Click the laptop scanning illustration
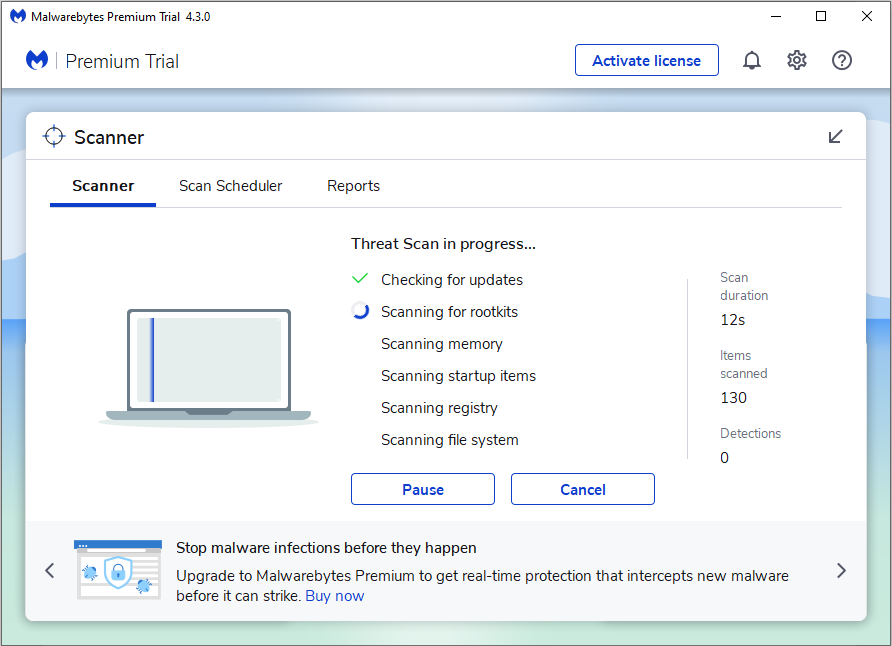Image resolution: width=892 pixels, height=646 pixels. tap(209, 367)
